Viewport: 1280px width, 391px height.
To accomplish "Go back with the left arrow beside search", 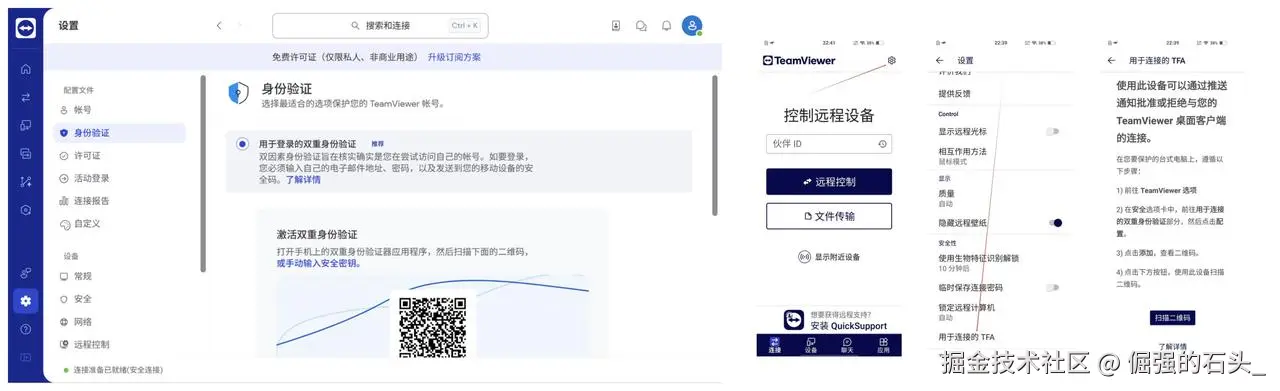I will pos(219,26).
